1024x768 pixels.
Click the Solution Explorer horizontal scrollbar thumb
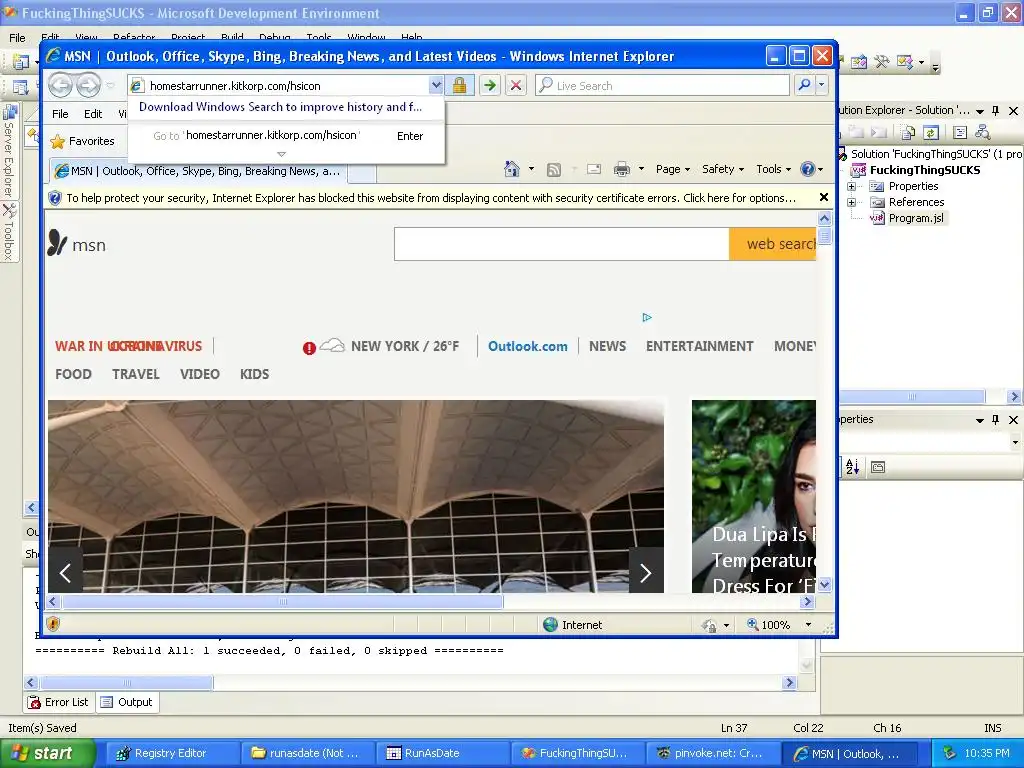tap(912, 396)
